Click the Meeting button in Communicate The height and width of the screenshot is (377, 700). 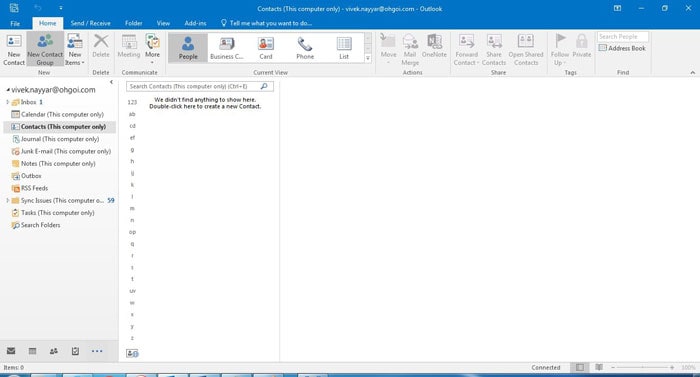point(129,46)
